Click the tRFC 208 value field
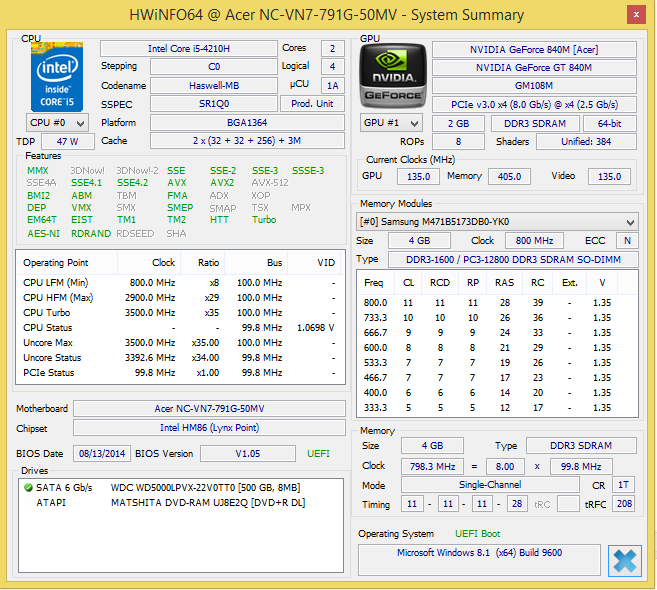657x590 pixels. [x=624, y=504]
